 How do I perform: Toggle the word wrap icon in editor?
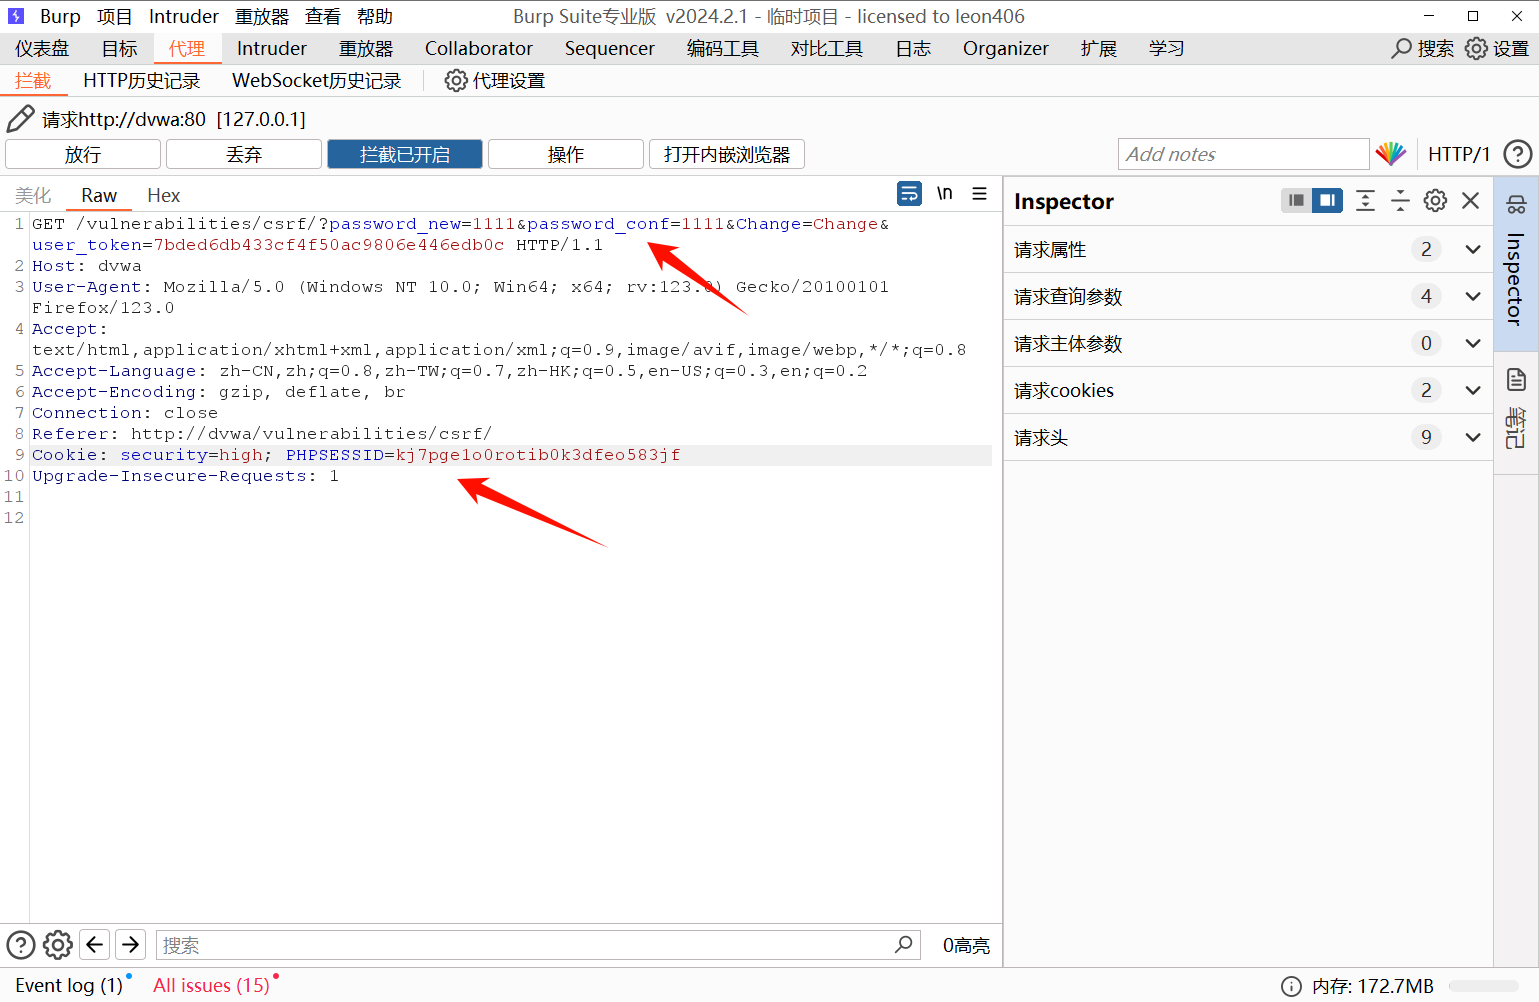(909, 194)
